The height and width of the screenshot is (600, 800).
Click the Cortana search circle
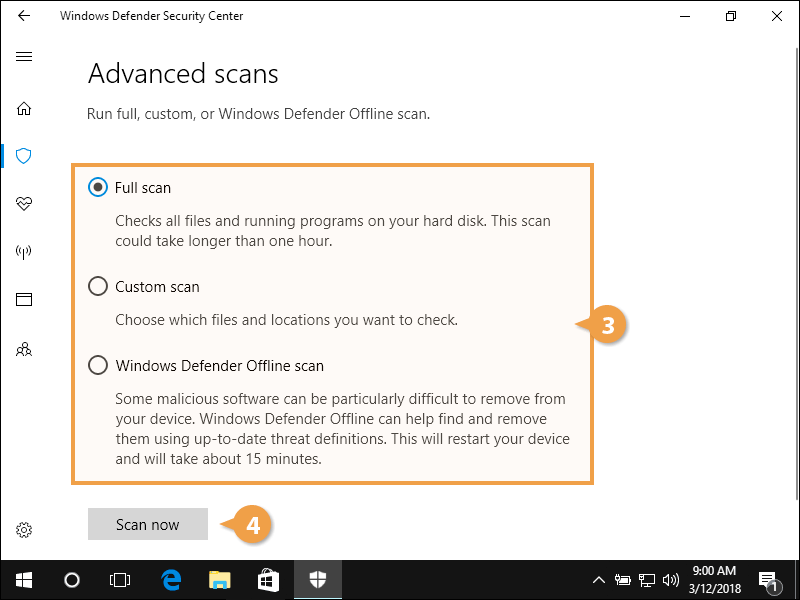(72, 580)
